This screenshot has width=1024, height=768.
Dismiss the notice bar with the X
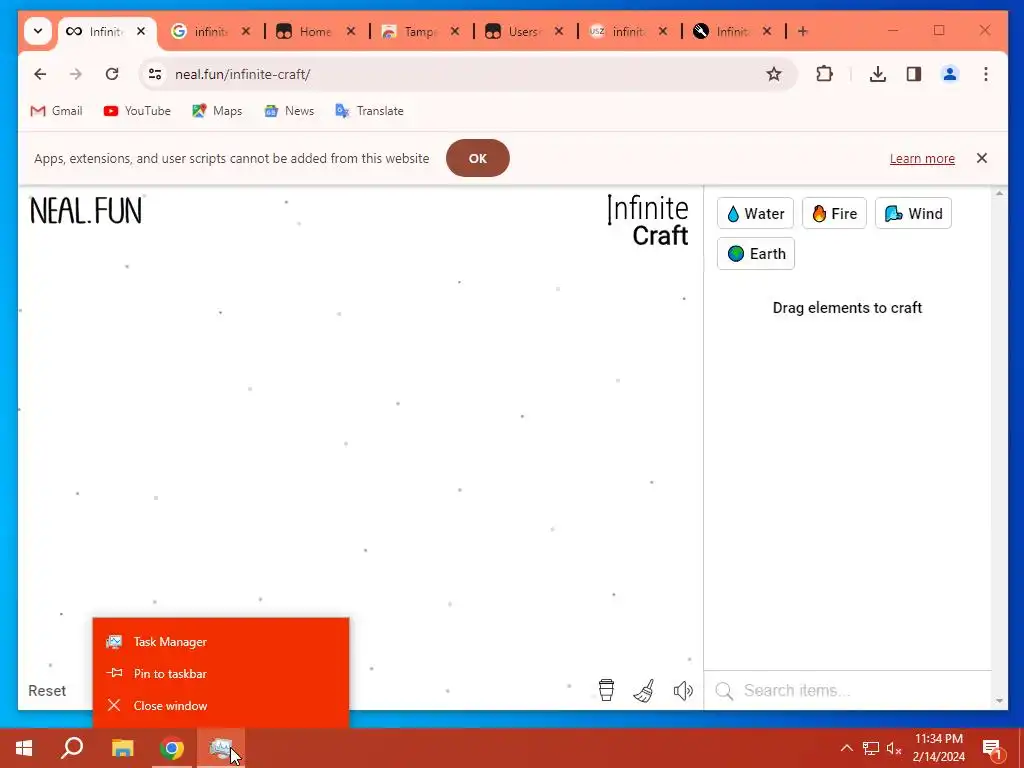coord(982,158)
